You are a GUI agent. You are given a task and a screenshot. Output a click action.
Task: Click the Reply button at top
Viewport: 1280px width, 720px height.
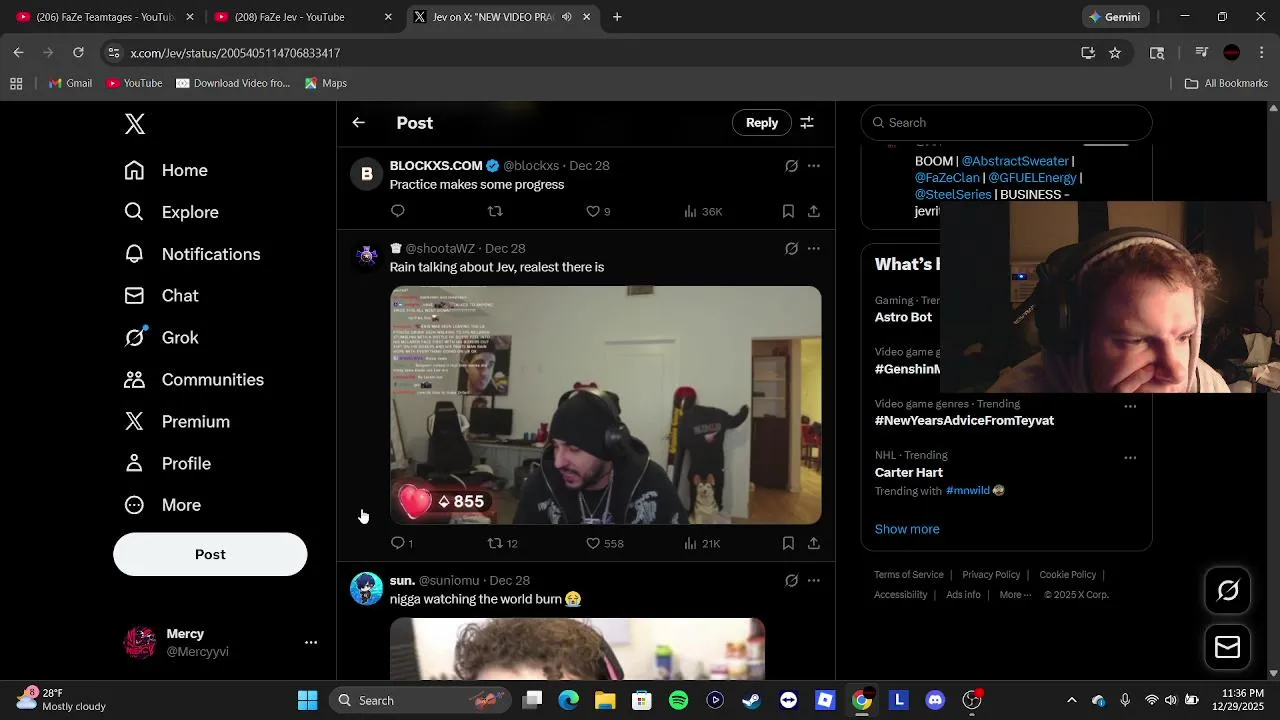coord(762,123)
